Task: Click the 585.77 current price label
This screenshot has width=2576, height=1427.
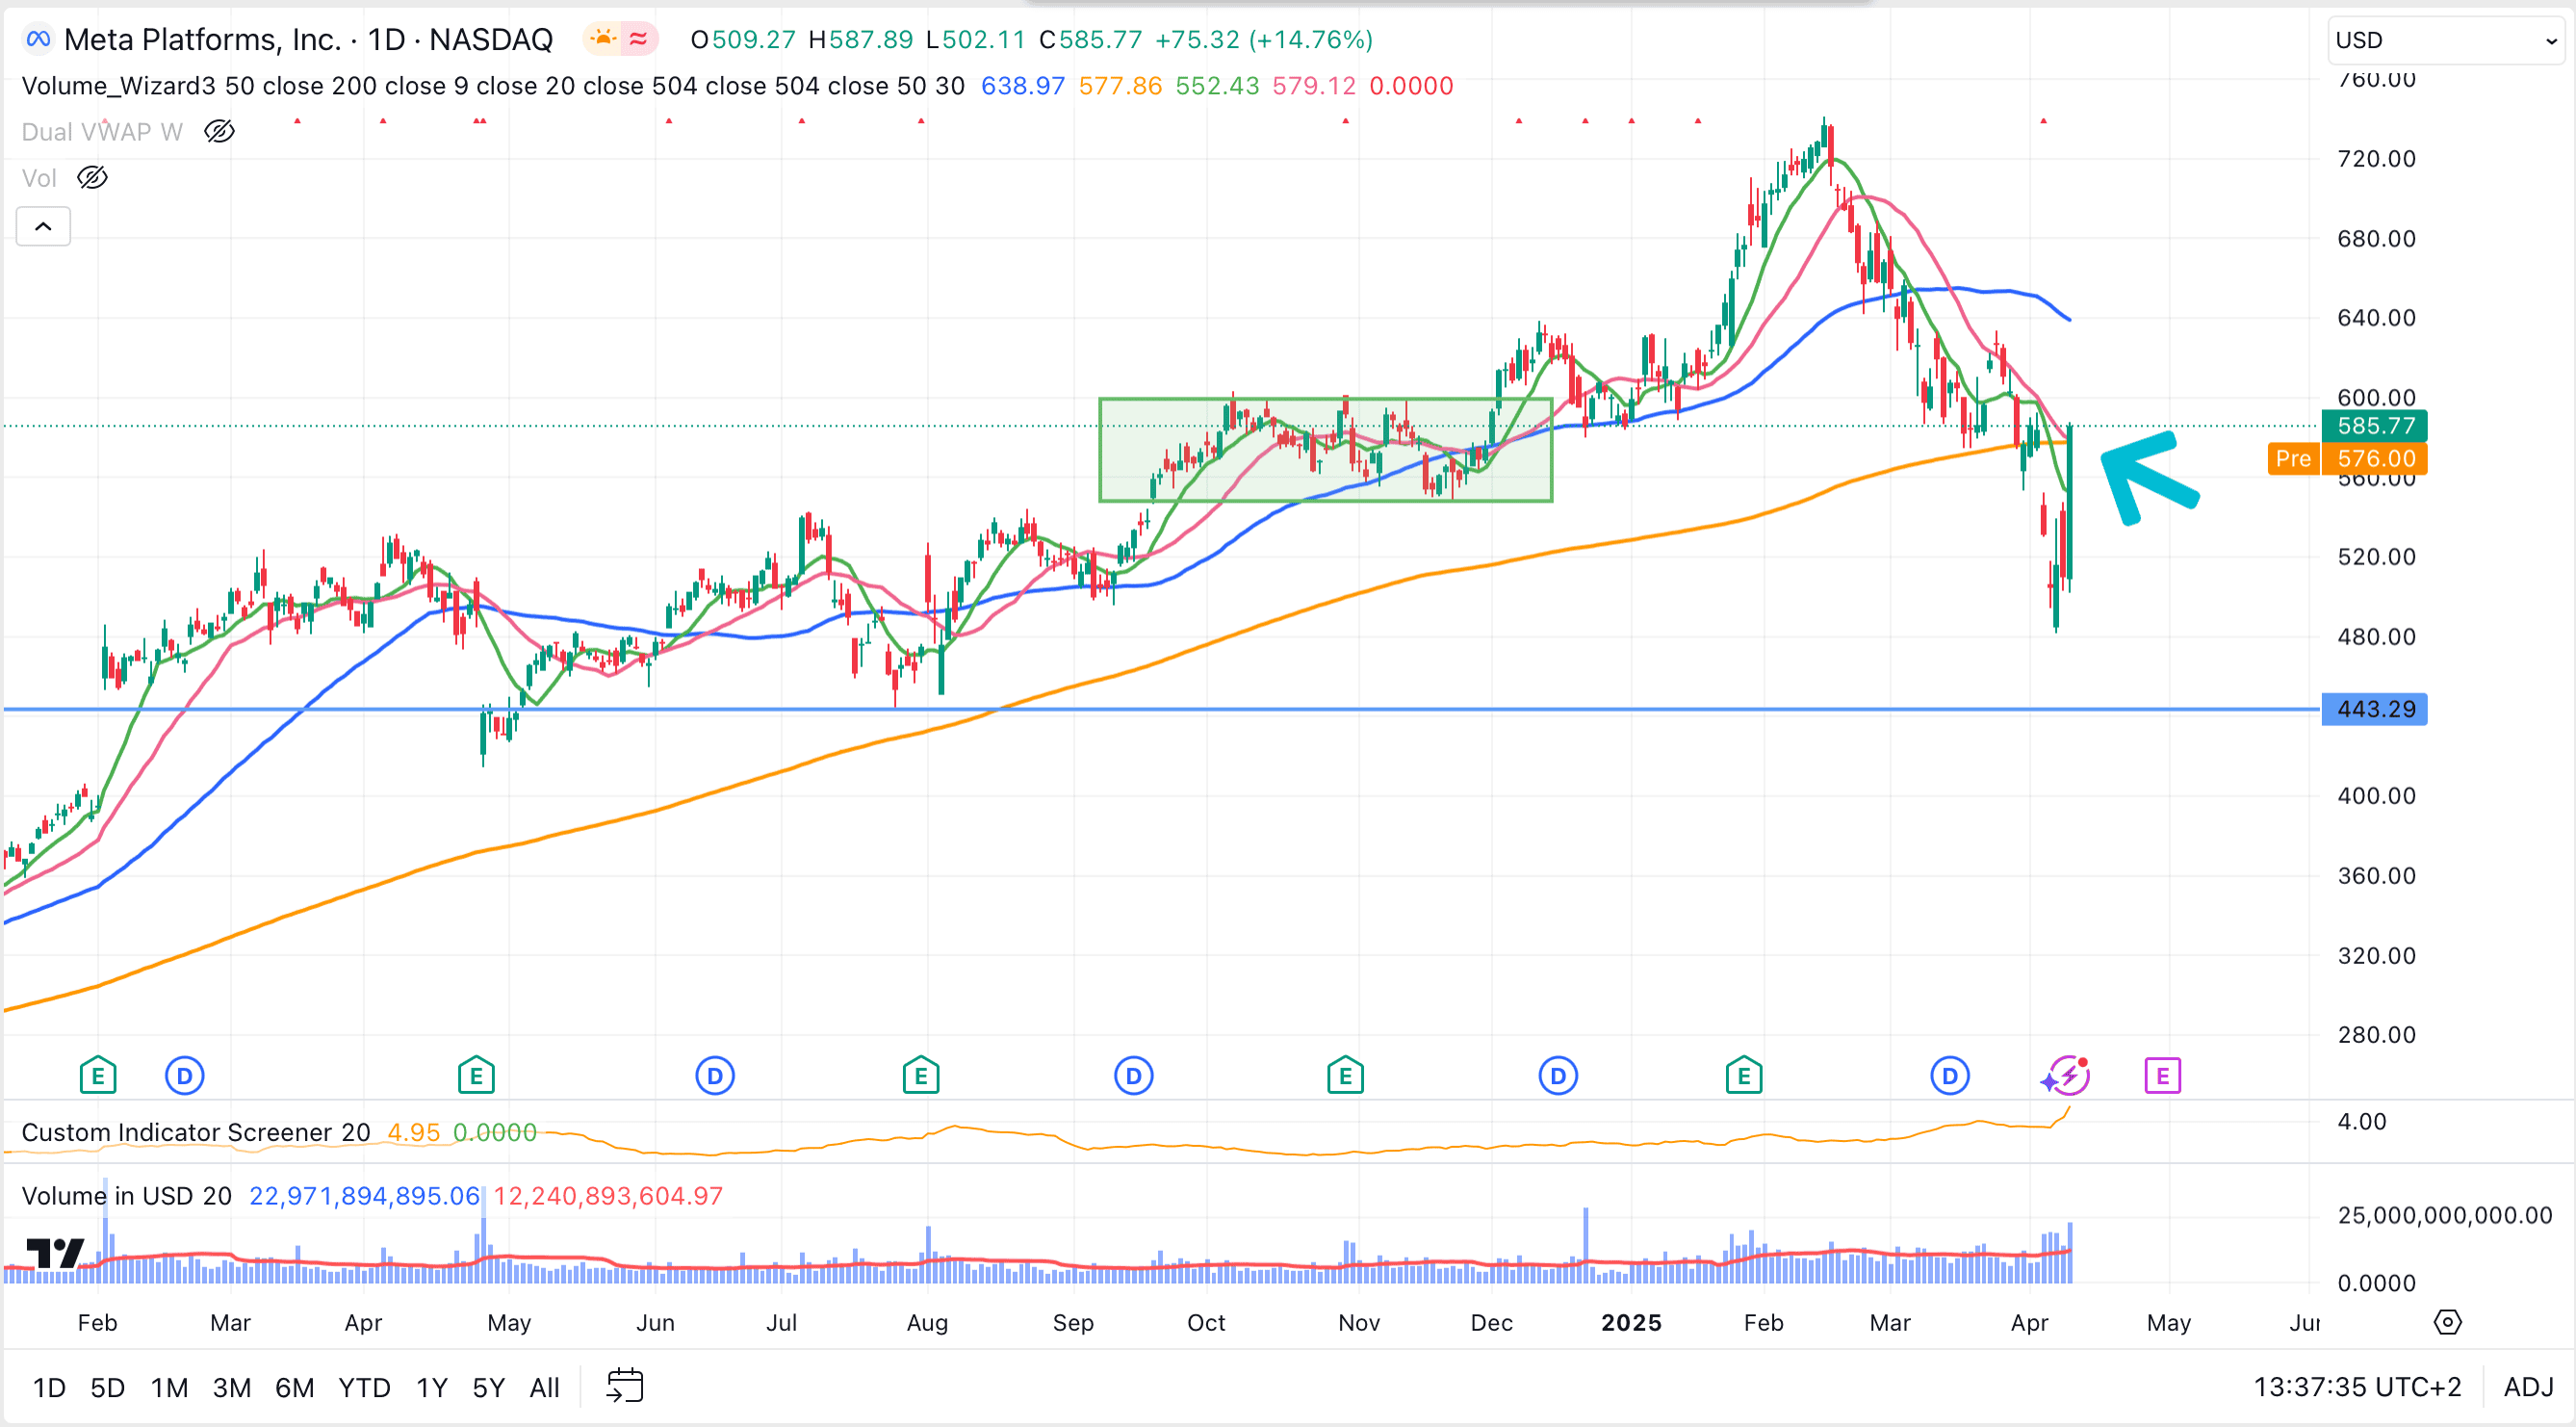Action: pos(2374,426)
